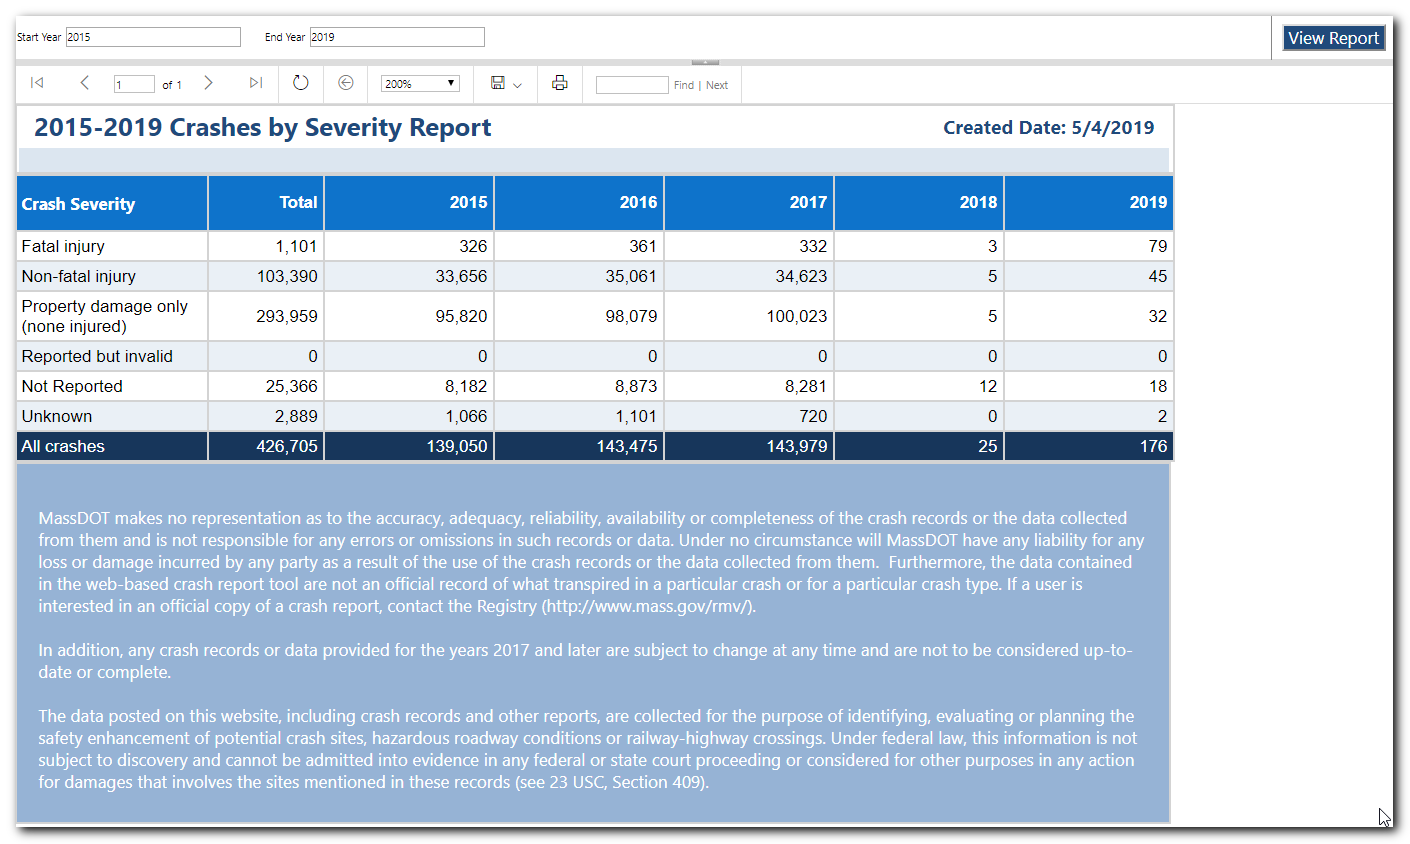
Task: Select the 2017 column header
Action: 749,203
